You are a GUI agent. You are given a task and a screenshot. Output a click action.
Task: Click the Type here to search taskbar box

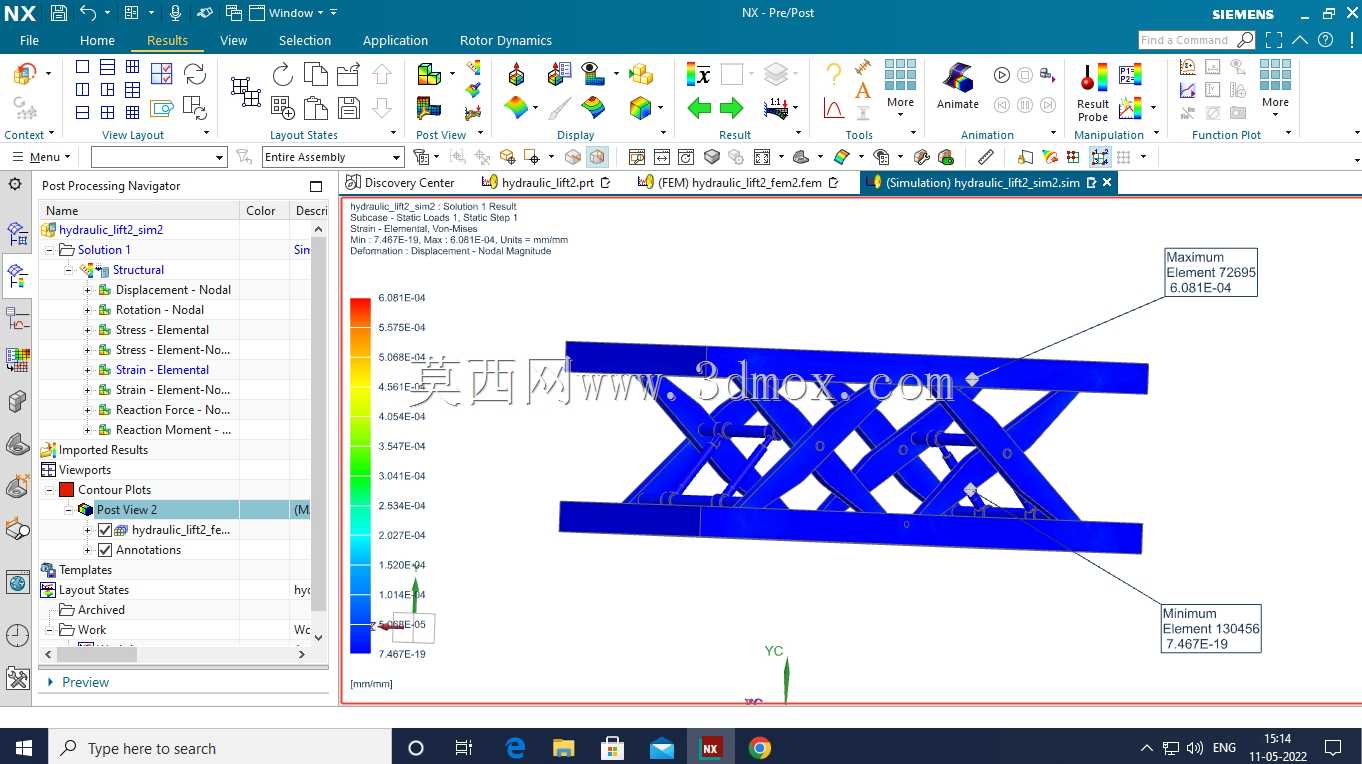pyautogui.click(x=220, y=748)
